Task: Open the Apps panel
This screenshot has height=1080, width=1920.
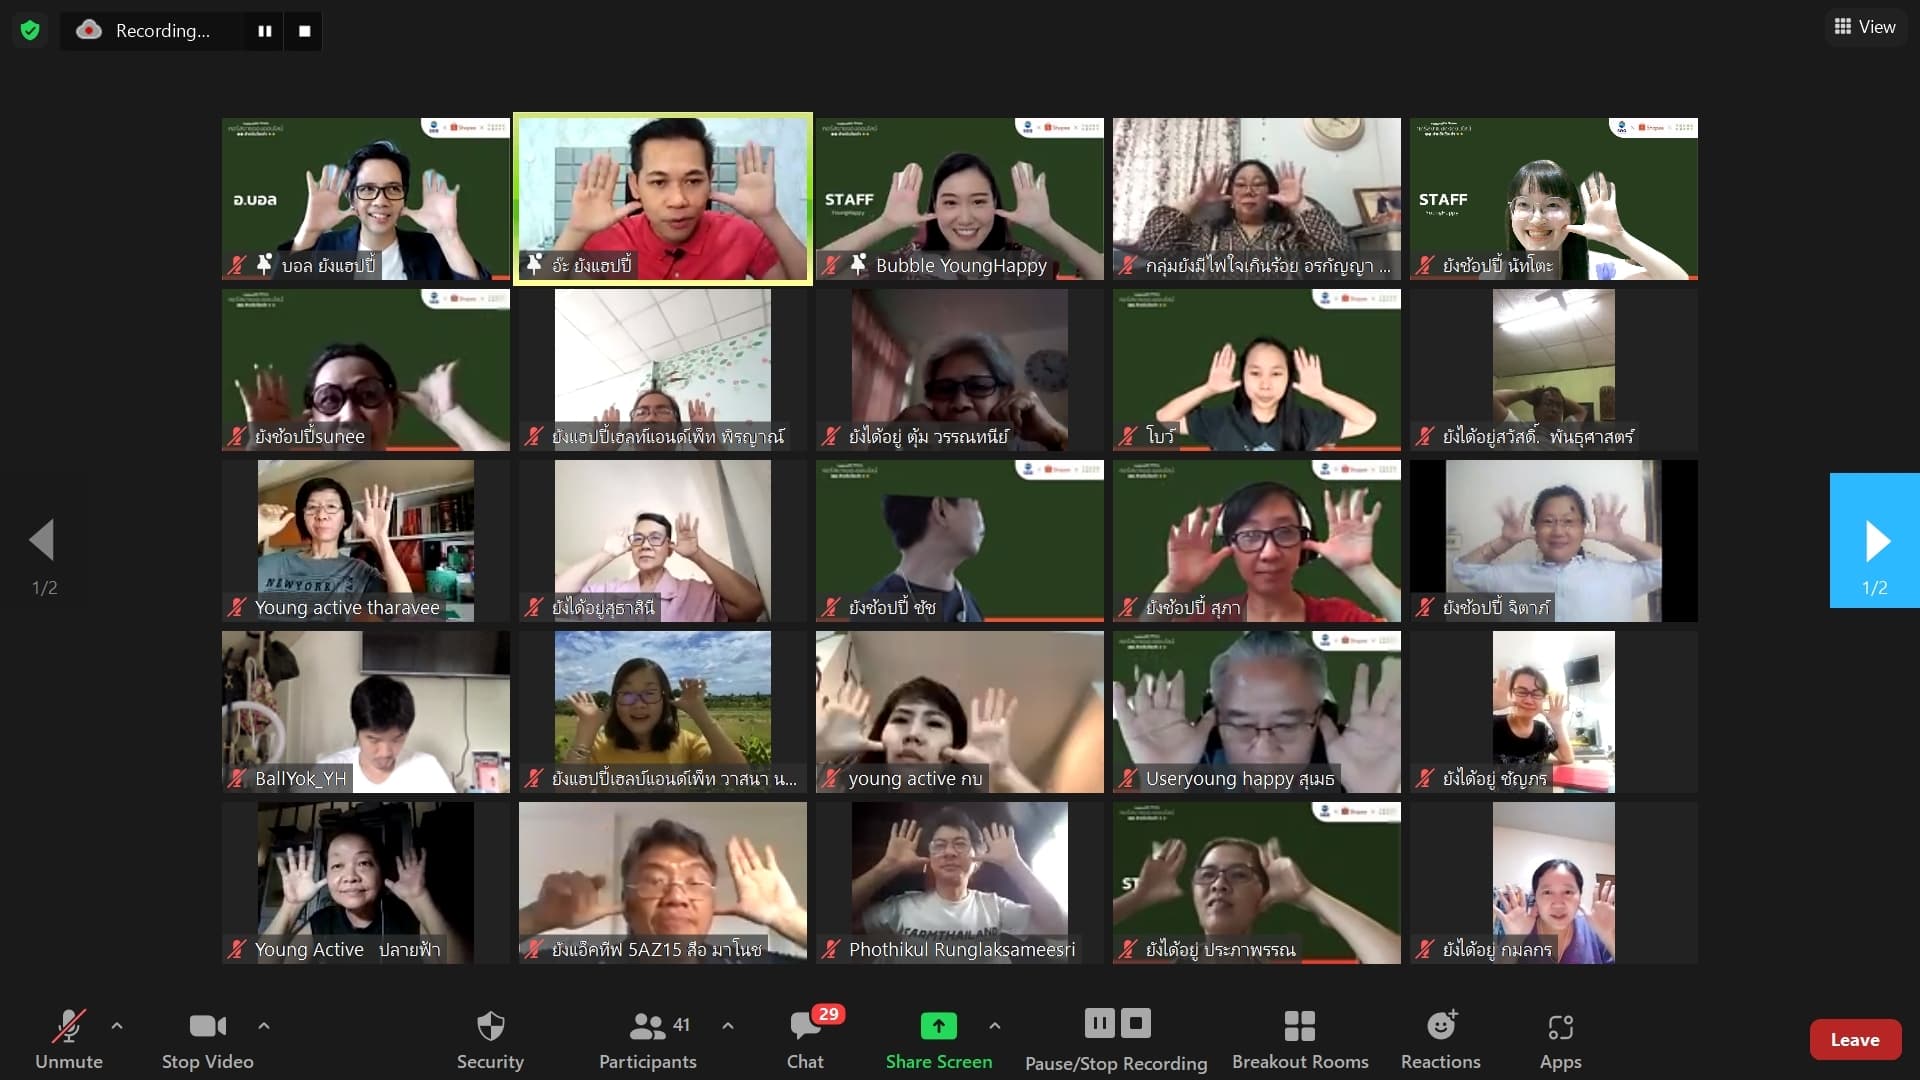Action: pos(1560,1040)
